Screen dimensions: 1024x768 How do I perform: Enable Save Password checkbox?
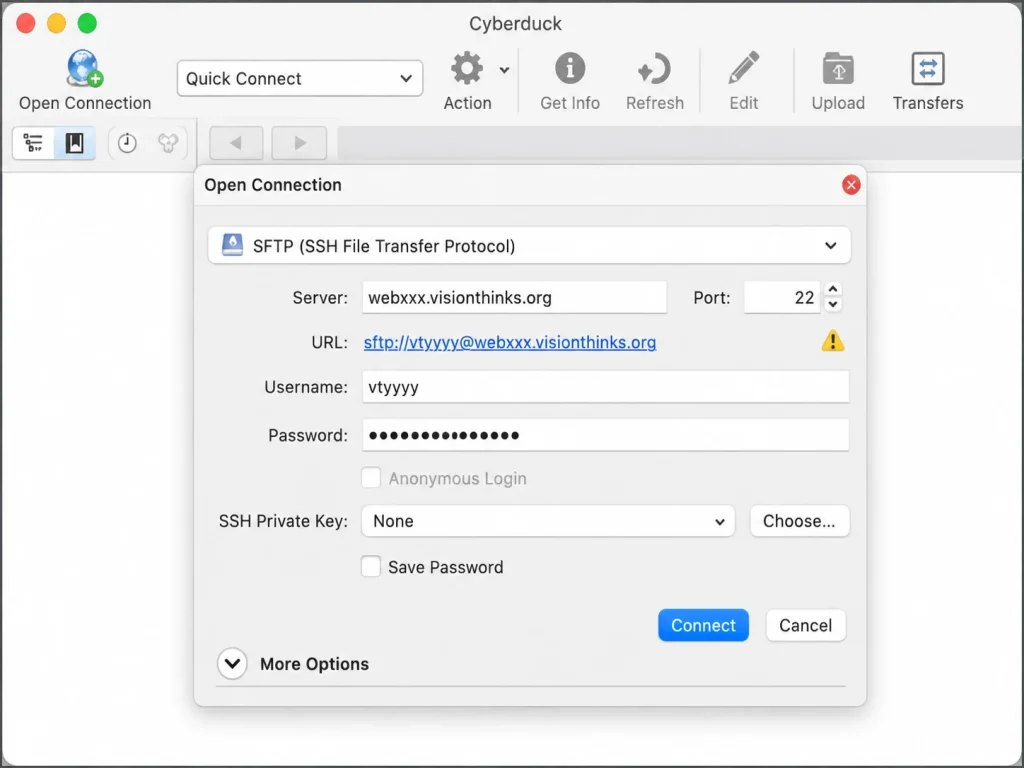(x=371, y=566)
